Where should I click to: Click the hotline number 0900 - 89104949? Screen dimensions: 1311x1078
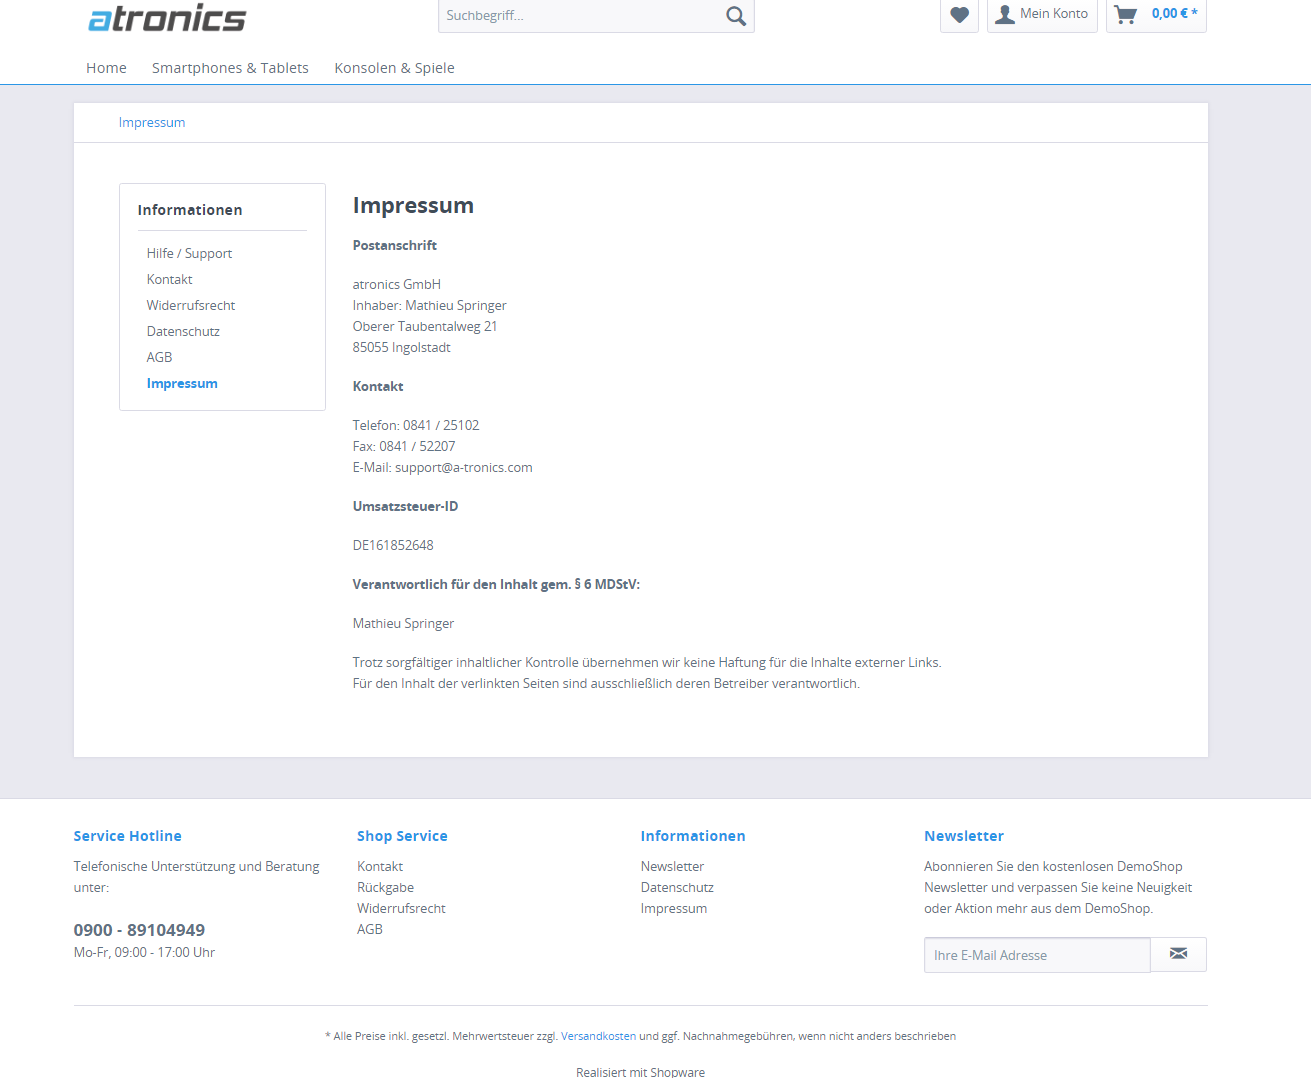click(x=139, y=931)
